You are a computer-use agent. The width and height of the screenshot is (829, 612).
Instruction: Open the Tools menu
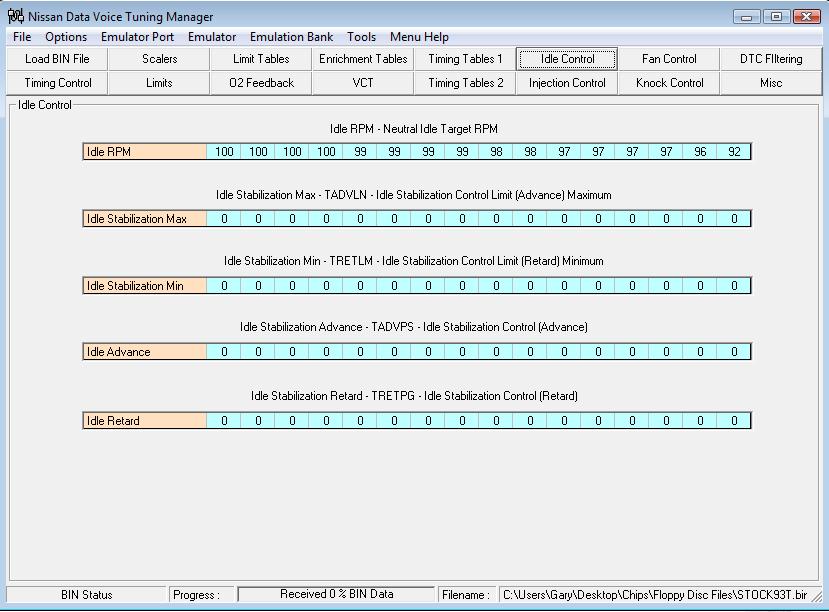click(x=361, y=37)
